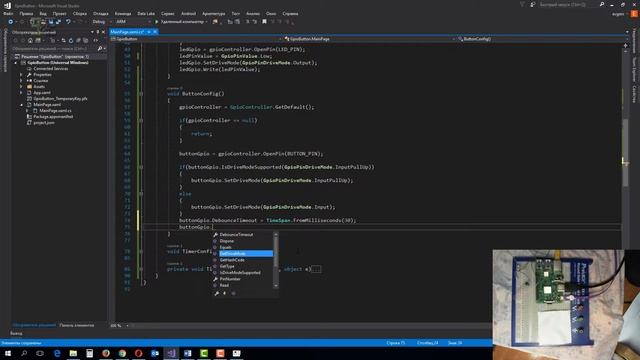
Task: Toggle IntelliSense properties filter wrench icon
Action: point(217,293)
